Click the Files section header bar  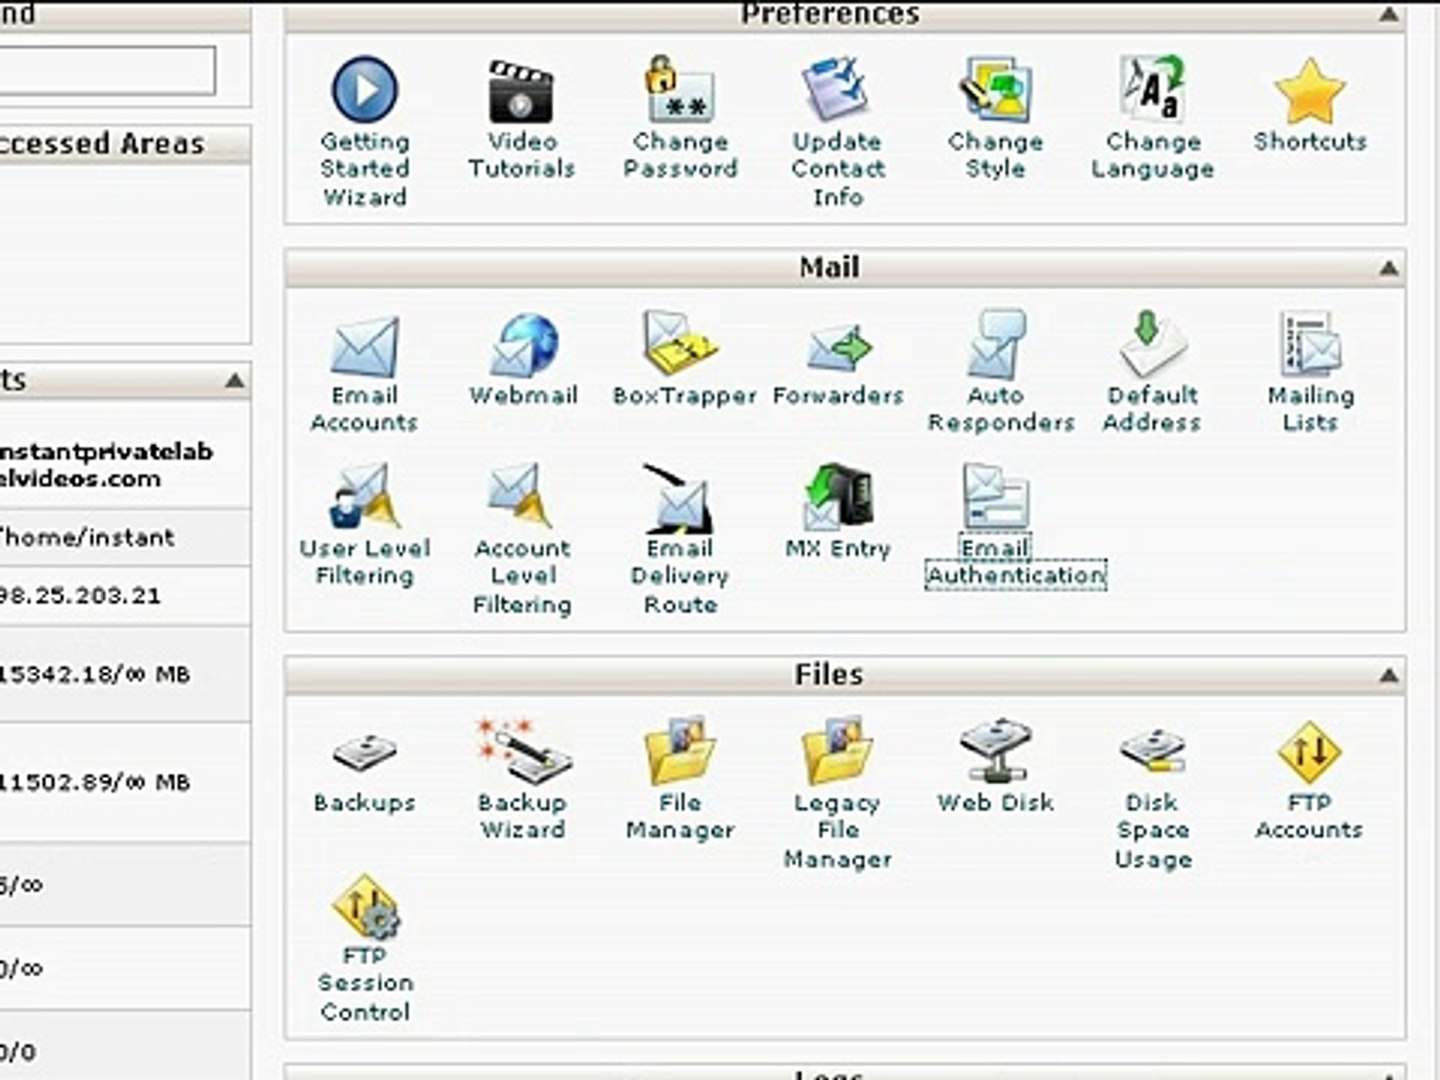tap(845, 676)
